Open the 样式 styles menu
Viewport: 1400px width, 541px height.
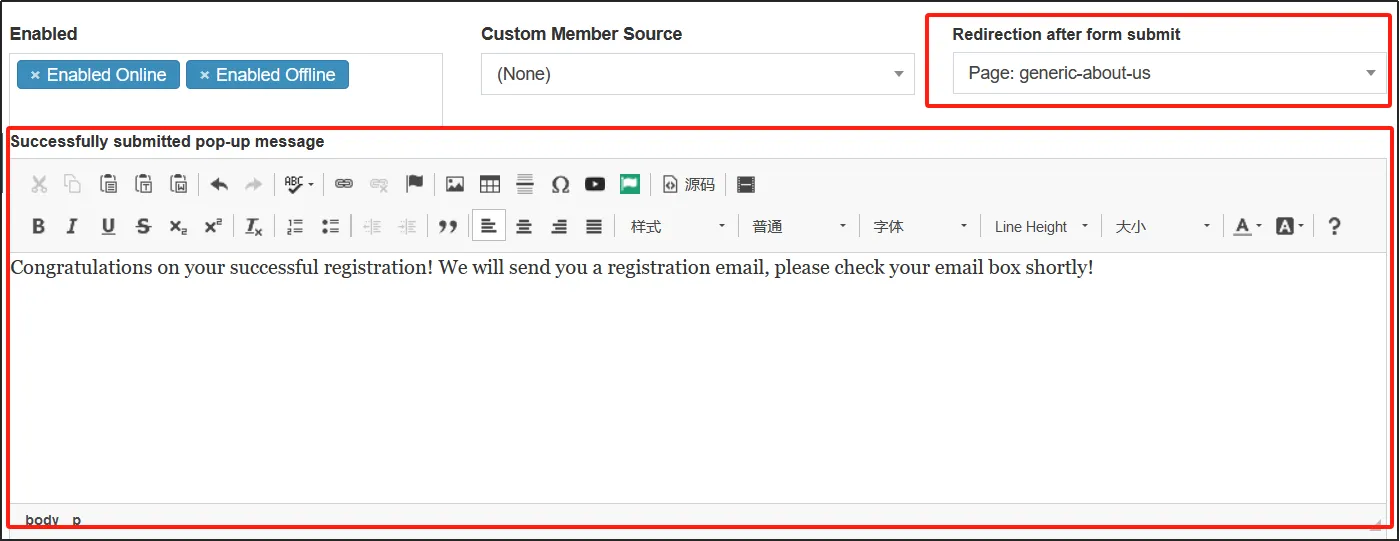click(677, 227)
